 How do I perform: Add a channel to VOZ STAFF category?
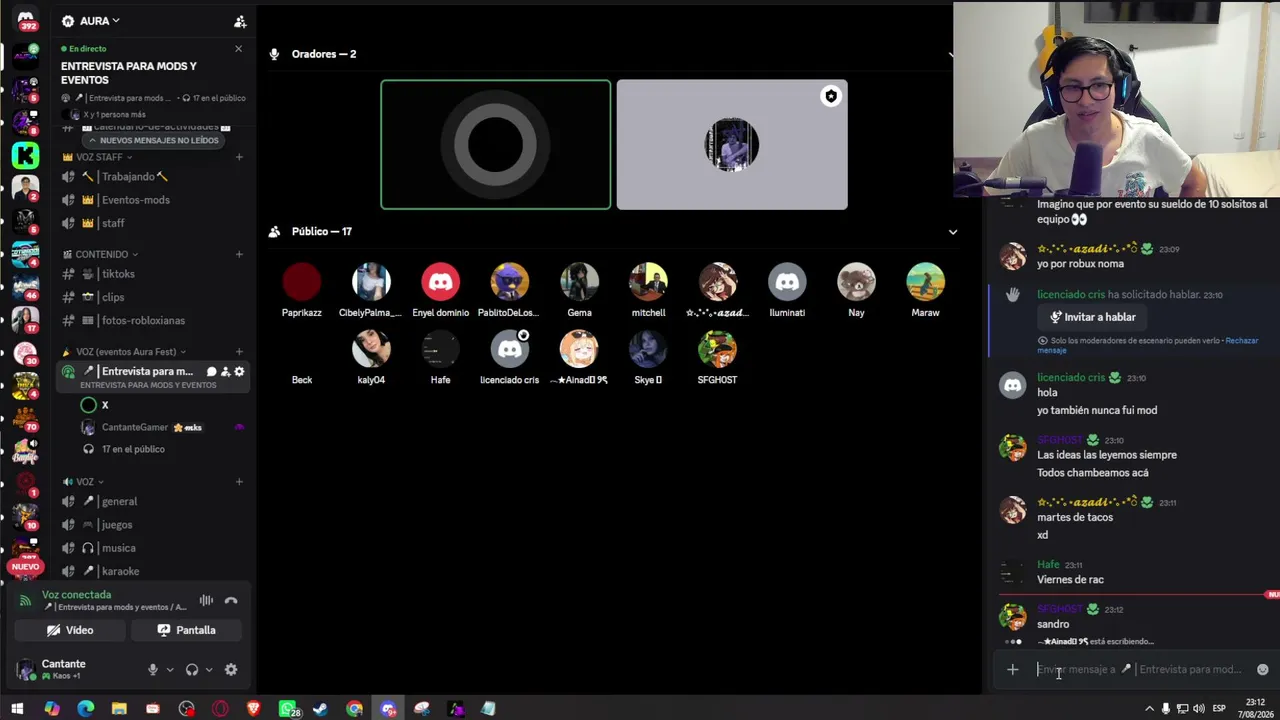pos(239,157)
